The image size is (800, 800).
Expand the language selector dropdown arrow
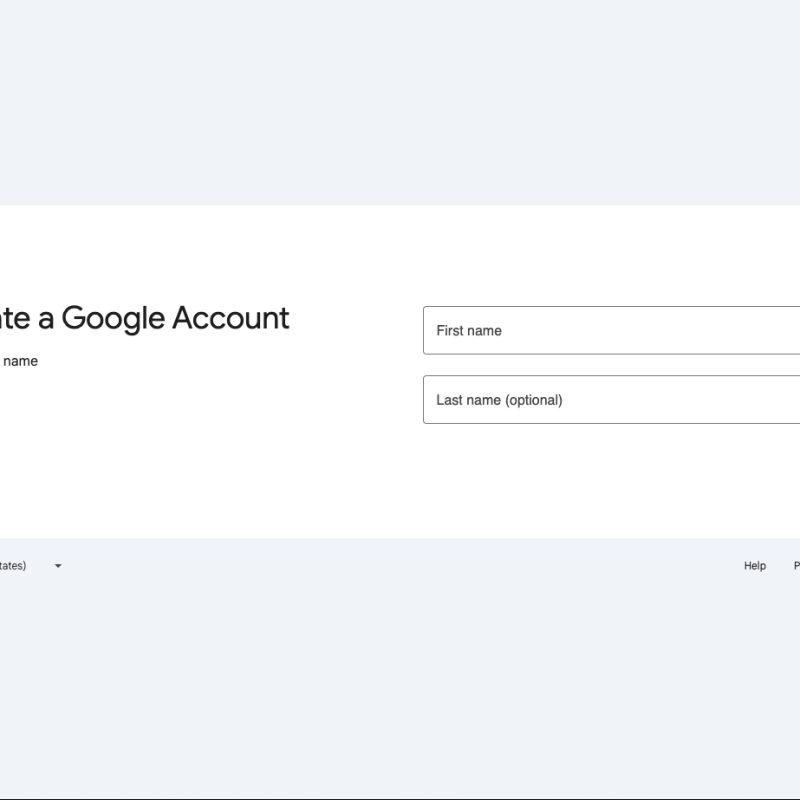click(58, 566)
